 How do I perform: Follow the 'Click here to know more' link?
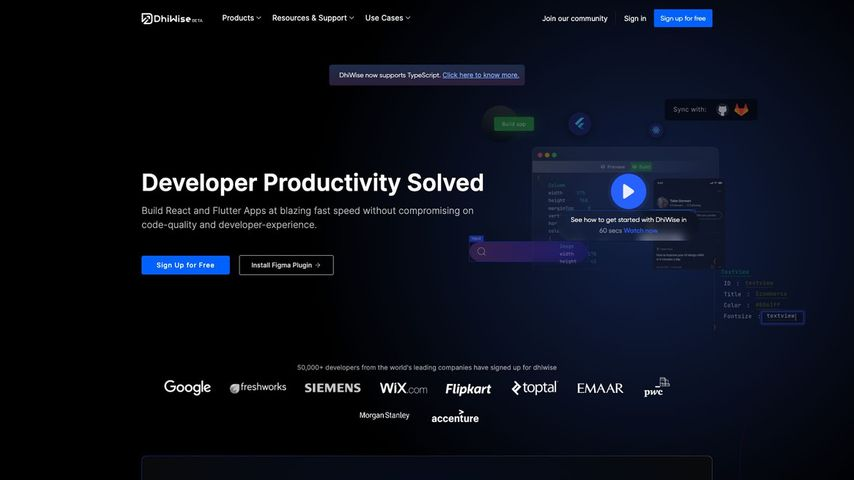[480, 75]
